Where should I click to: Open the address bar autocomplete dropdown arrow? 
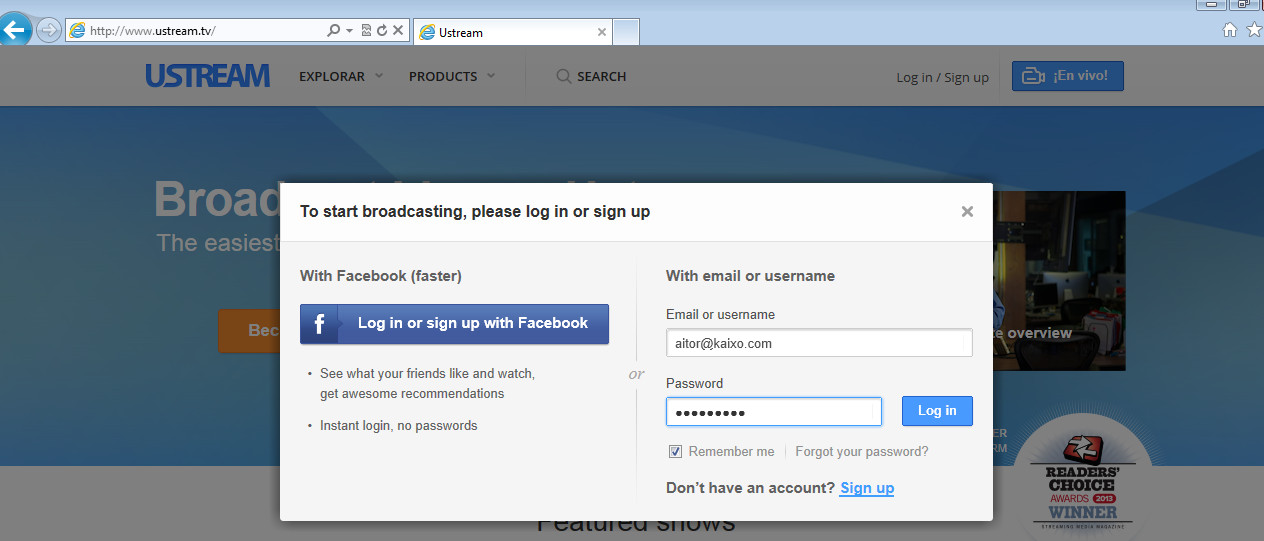349,31
